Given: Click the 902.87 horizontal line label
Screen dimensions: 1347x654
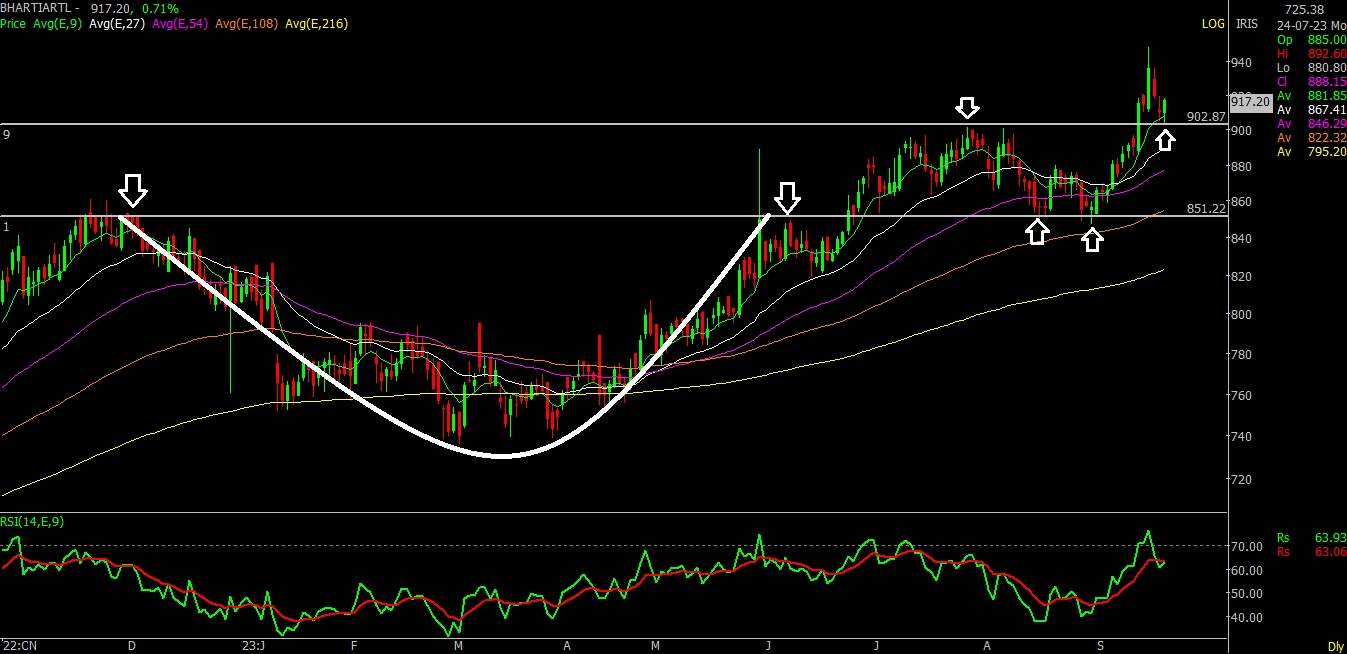Looking at the screenshot, I should [x=1206, y=116].
